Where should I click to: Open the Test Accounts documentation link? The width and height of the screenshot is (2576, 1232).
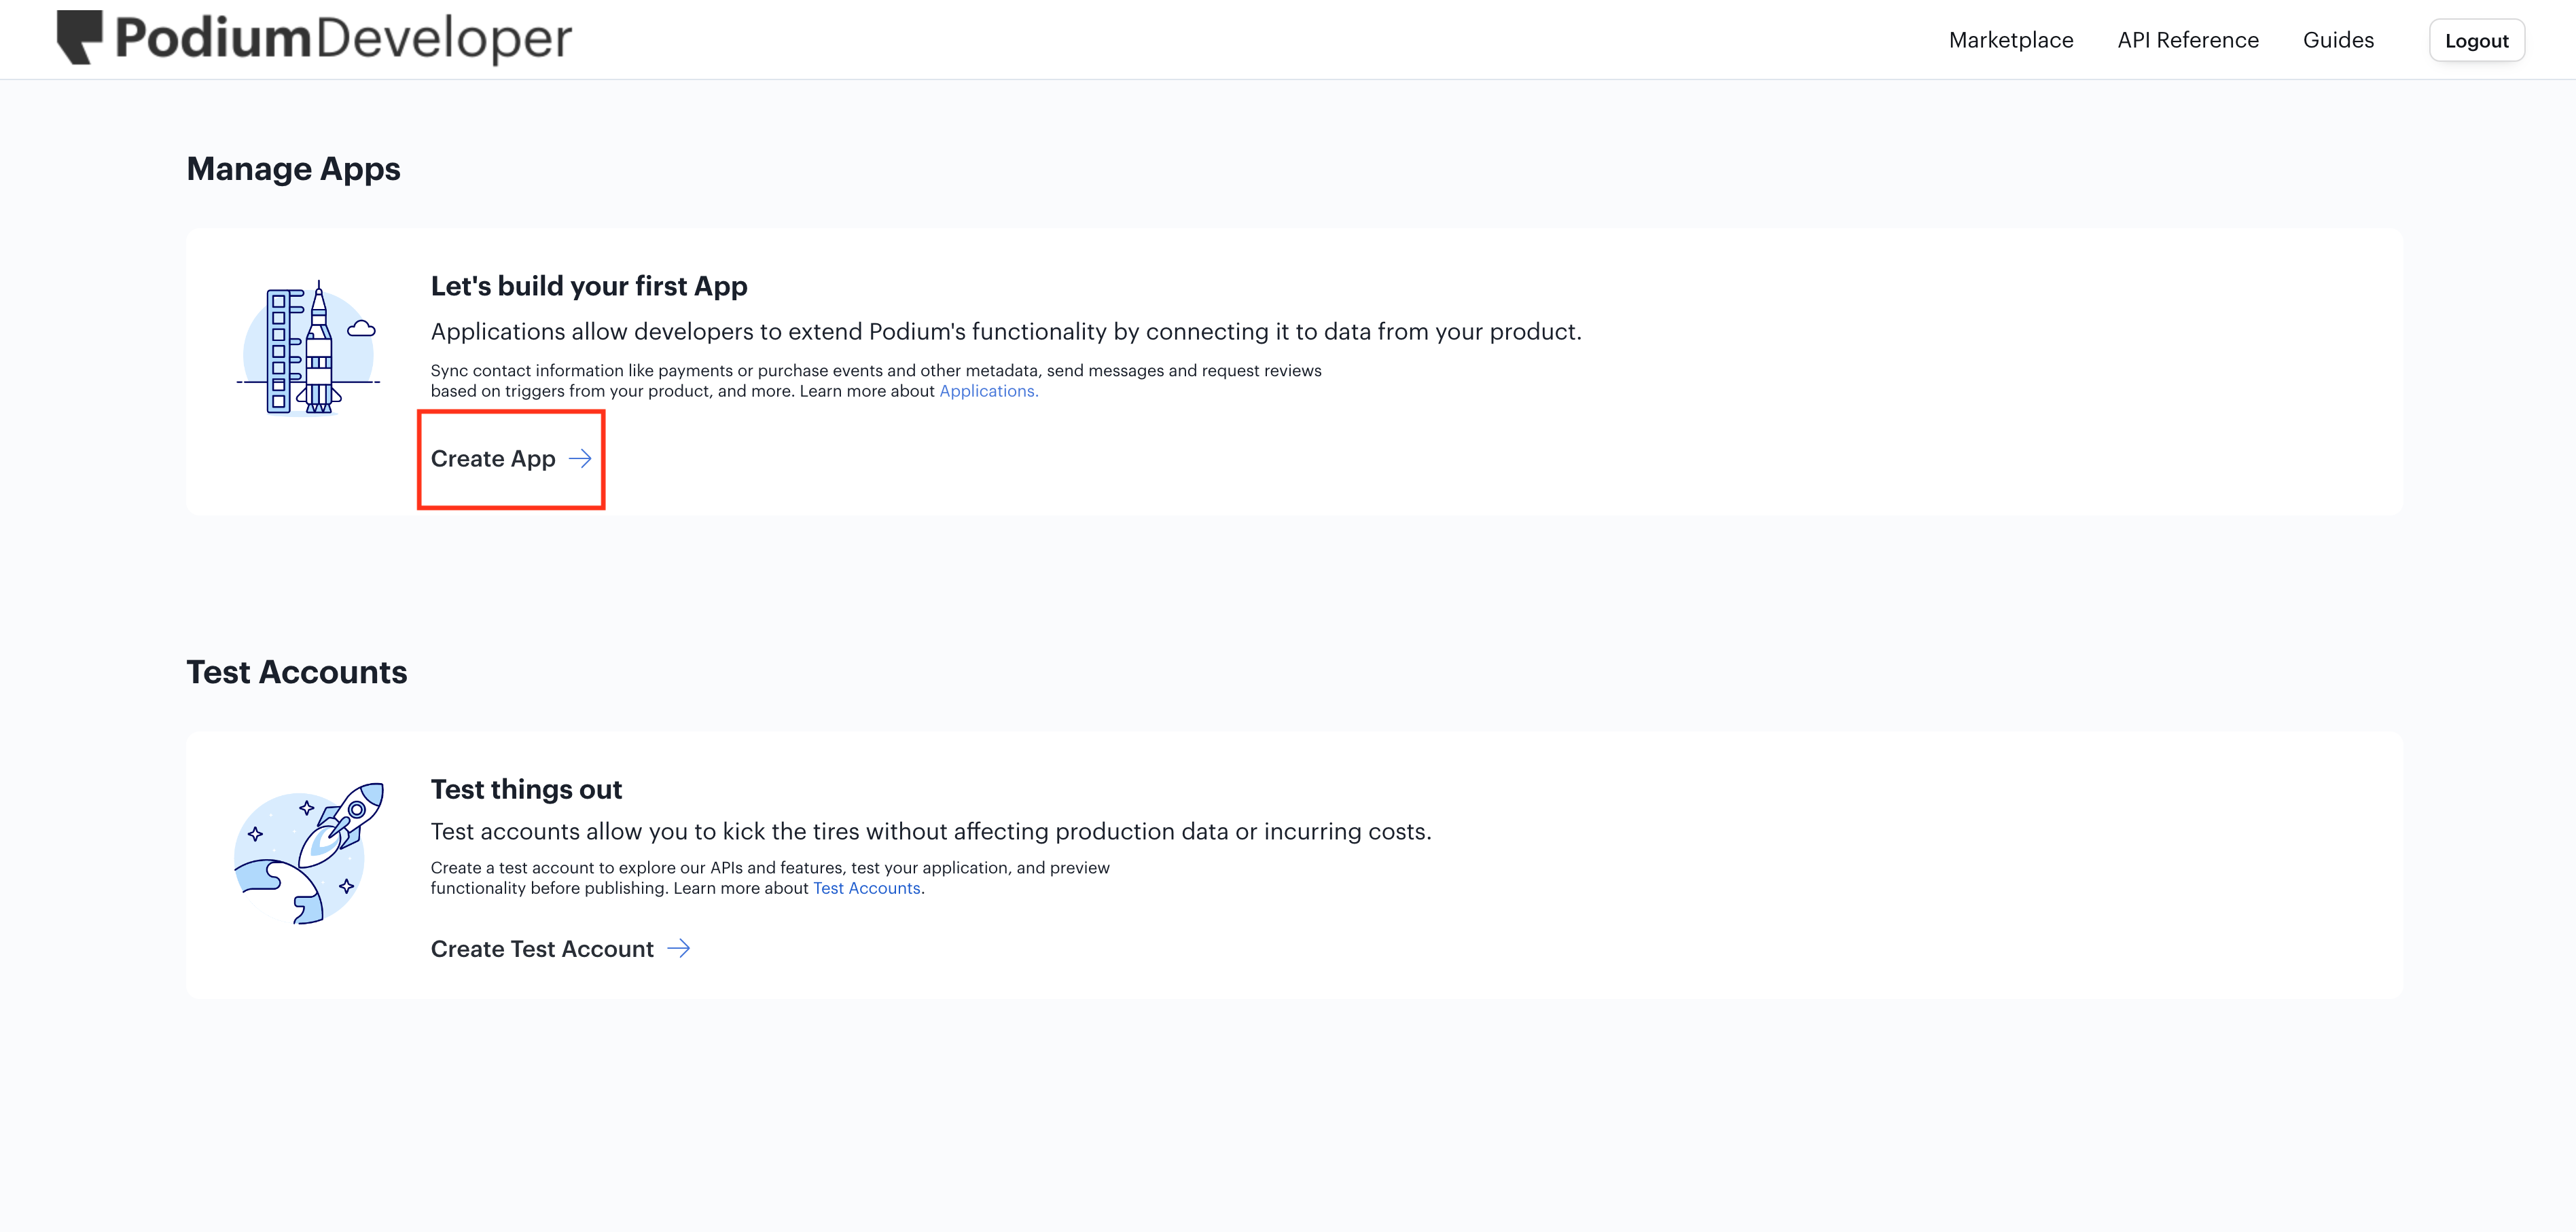866,888
